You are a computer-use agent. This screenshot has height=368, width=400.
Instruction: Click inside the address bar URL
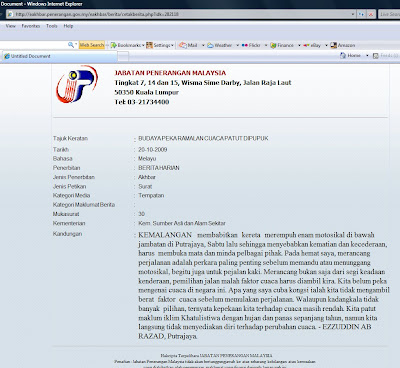[x=97, y=14]
